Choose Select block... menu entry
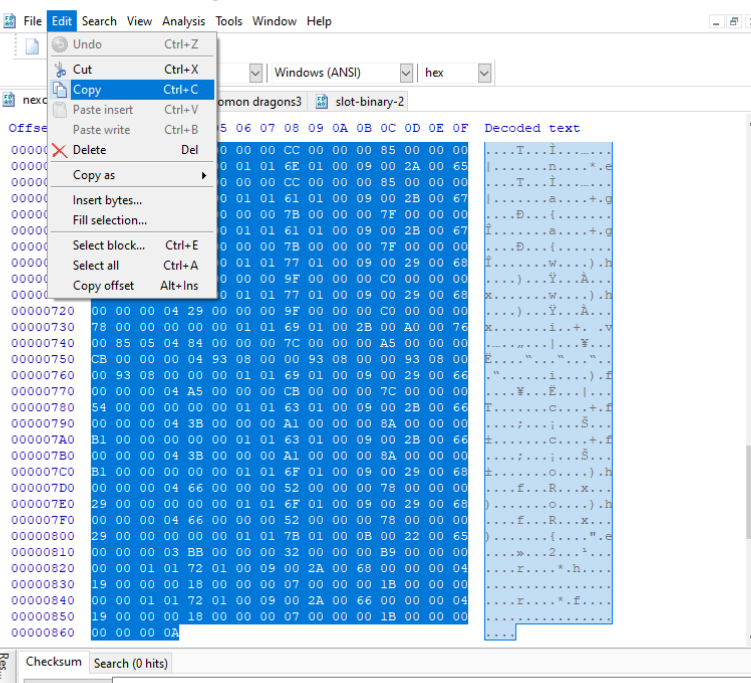 (133, 245)
